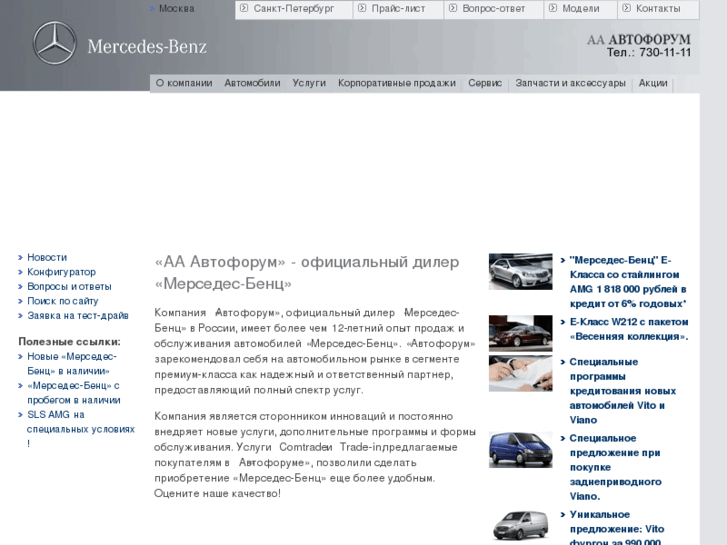Viewport: 727px width, 545px height.
Task: Open the О компании menu
Action: point(184,83)
